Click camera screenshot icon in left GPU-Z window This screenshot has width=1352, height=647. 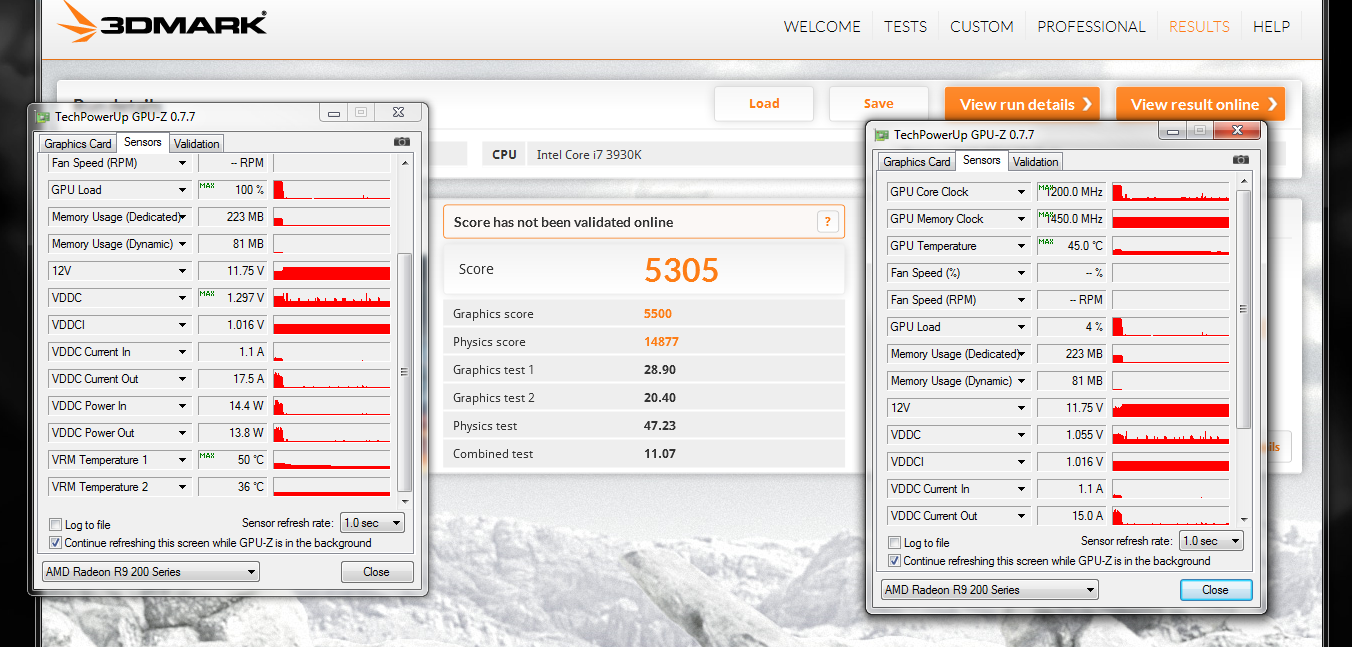401,142
